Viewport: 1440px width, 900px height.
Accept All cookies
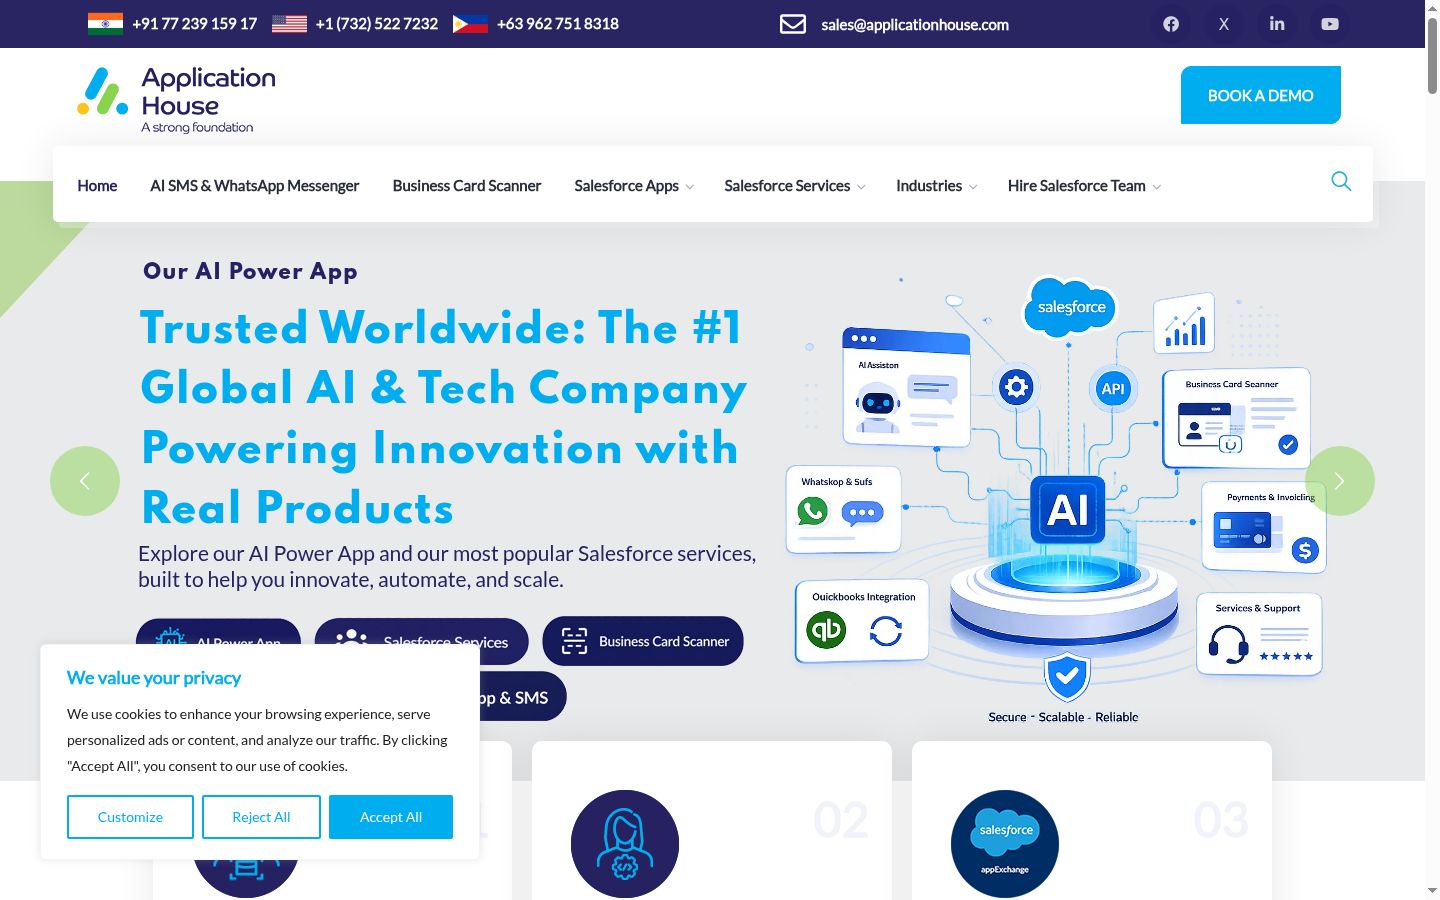pyautogui.click(x=391, y=817)
